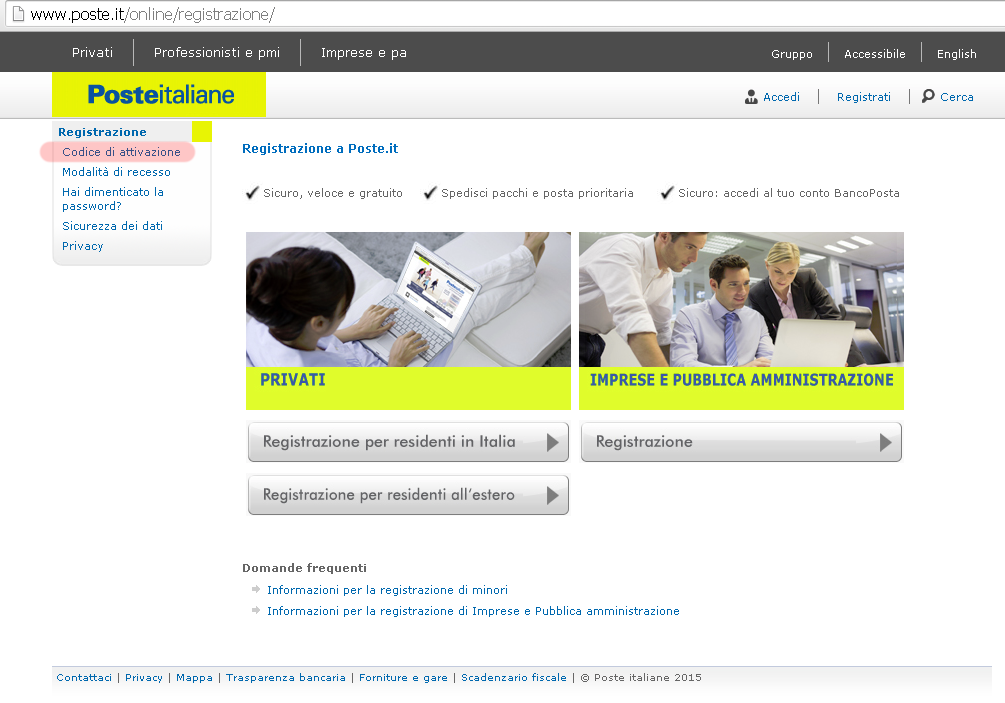Click Registrazione per residenti all'estero
Image resolution: width=1005 pixels, height=703 pixels.
[x=408, y=495]
